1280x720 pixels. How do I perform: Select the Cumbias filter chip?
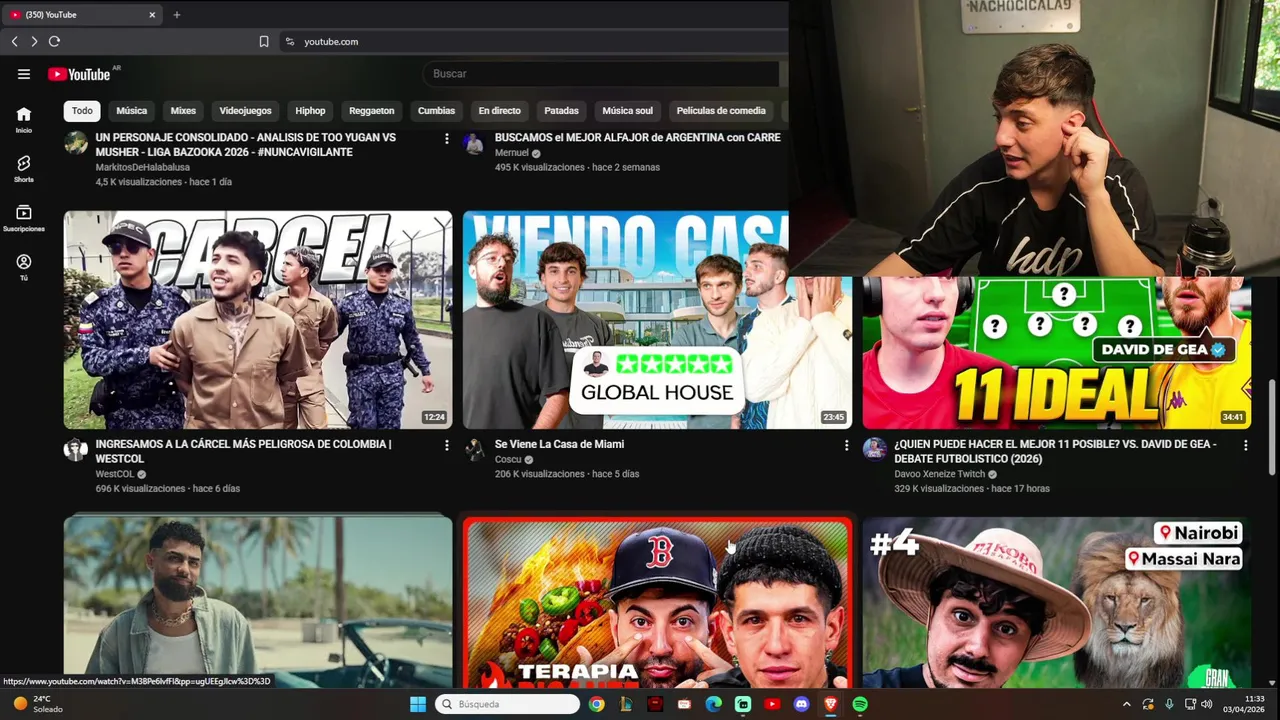[436, 111]
